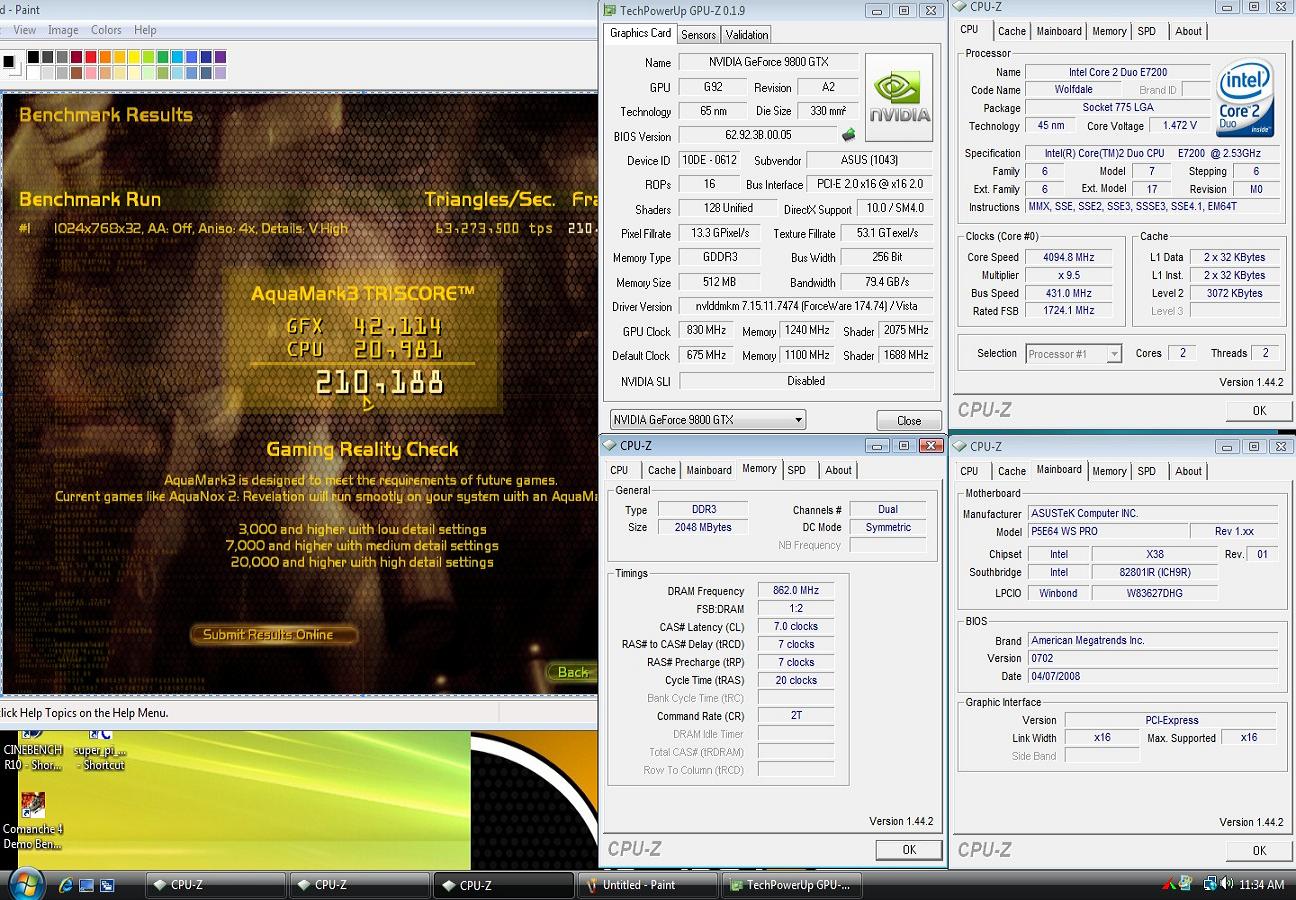Open the Help menu in Paint
Viewport: 1296px width, 900px height.
tap(145, 30)
